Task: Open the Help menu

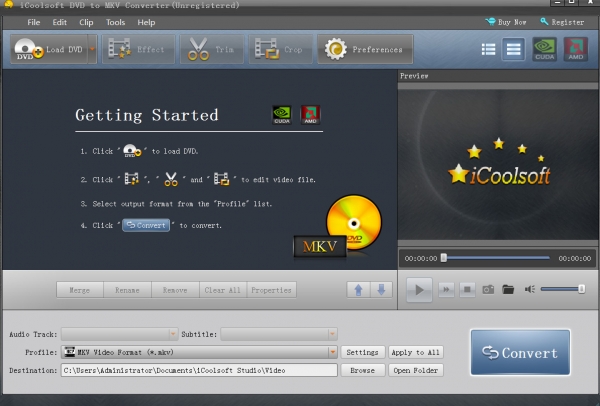Action: (146, 22)
